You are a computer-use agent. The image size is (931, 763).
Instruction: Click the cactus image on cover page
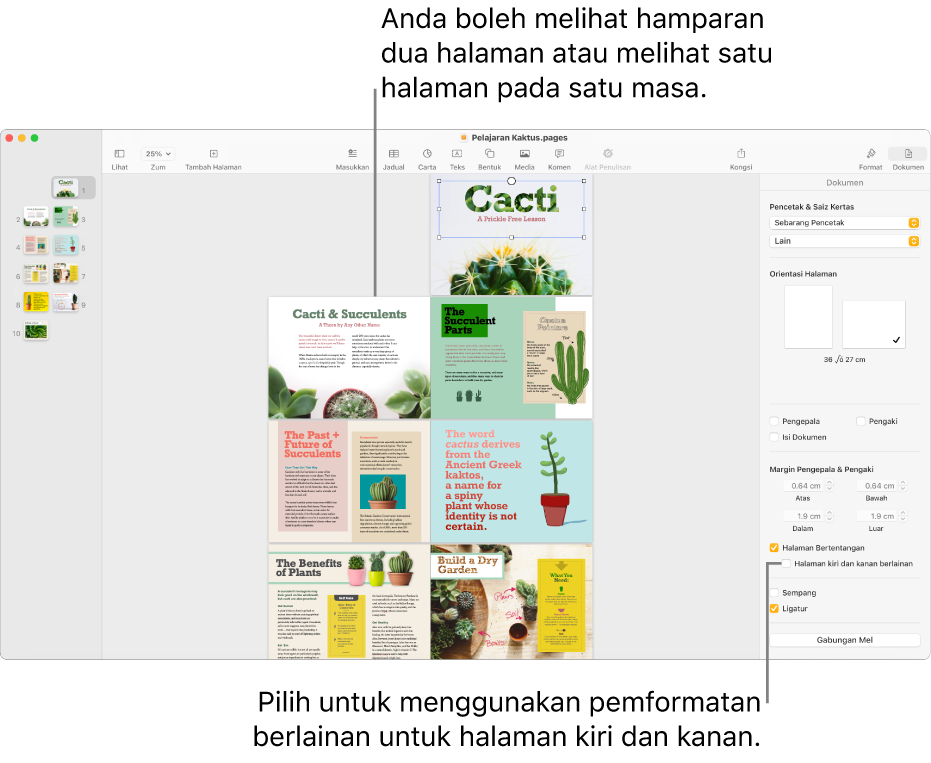511,267
